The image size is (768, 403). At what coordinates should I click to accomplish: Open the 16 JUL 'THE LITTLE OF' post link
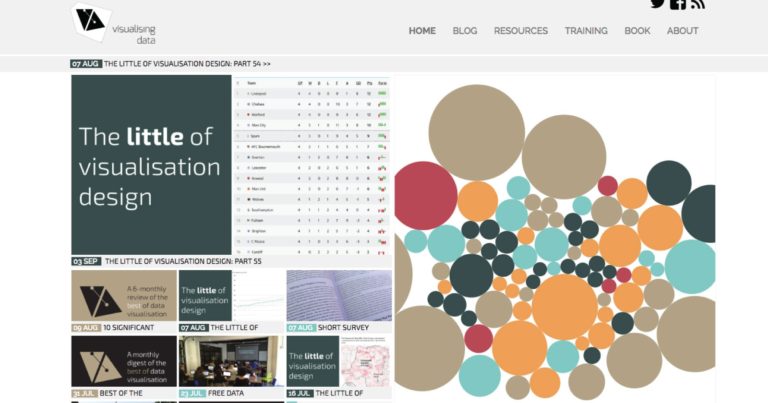[x=339, y=393]
